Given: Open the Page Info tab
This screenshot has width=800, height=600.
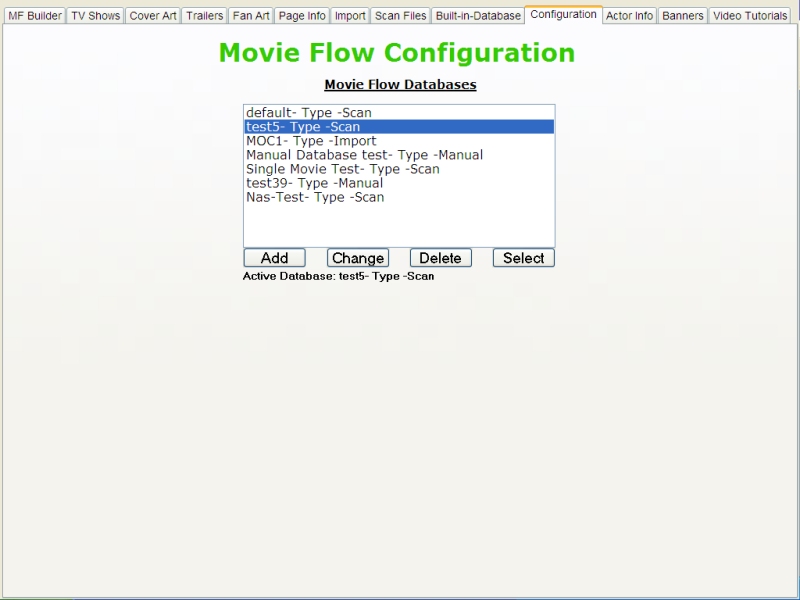Looking at the screenshot, I should pos(302,15).
